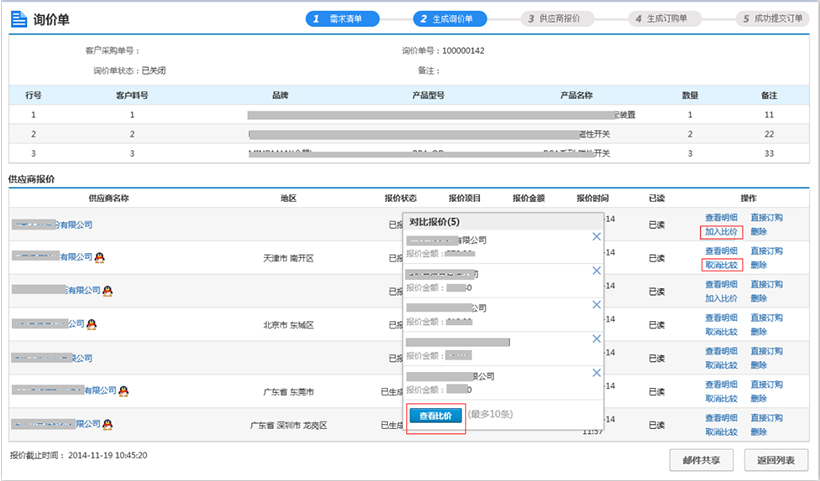Open supplier name link on 北京市 东城区 row

pos(48,324)
